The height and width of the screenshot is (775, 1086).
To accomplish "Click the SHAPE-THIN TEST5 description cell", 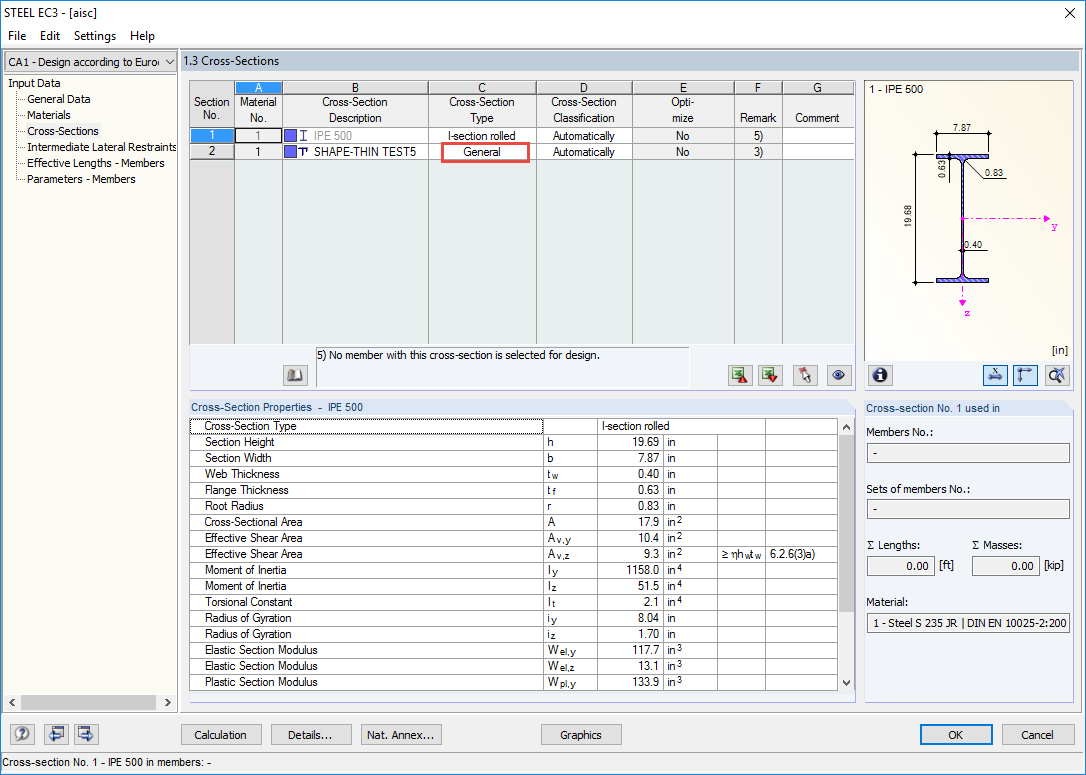I will pyautogui.click(x=355, y=152).
